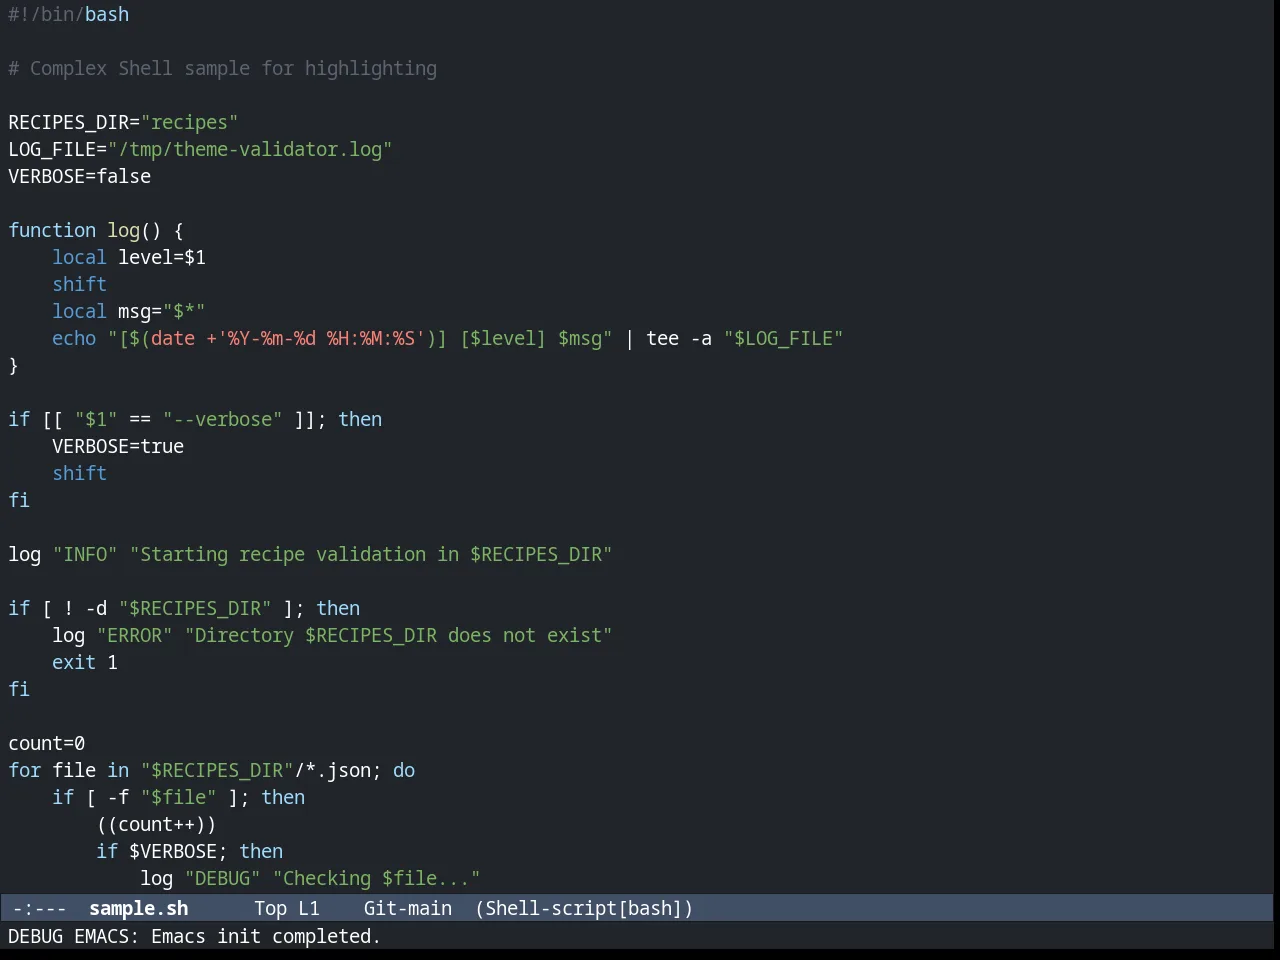
Task: Click the 'function' keyword before log()
Action: tap(52, 230)
